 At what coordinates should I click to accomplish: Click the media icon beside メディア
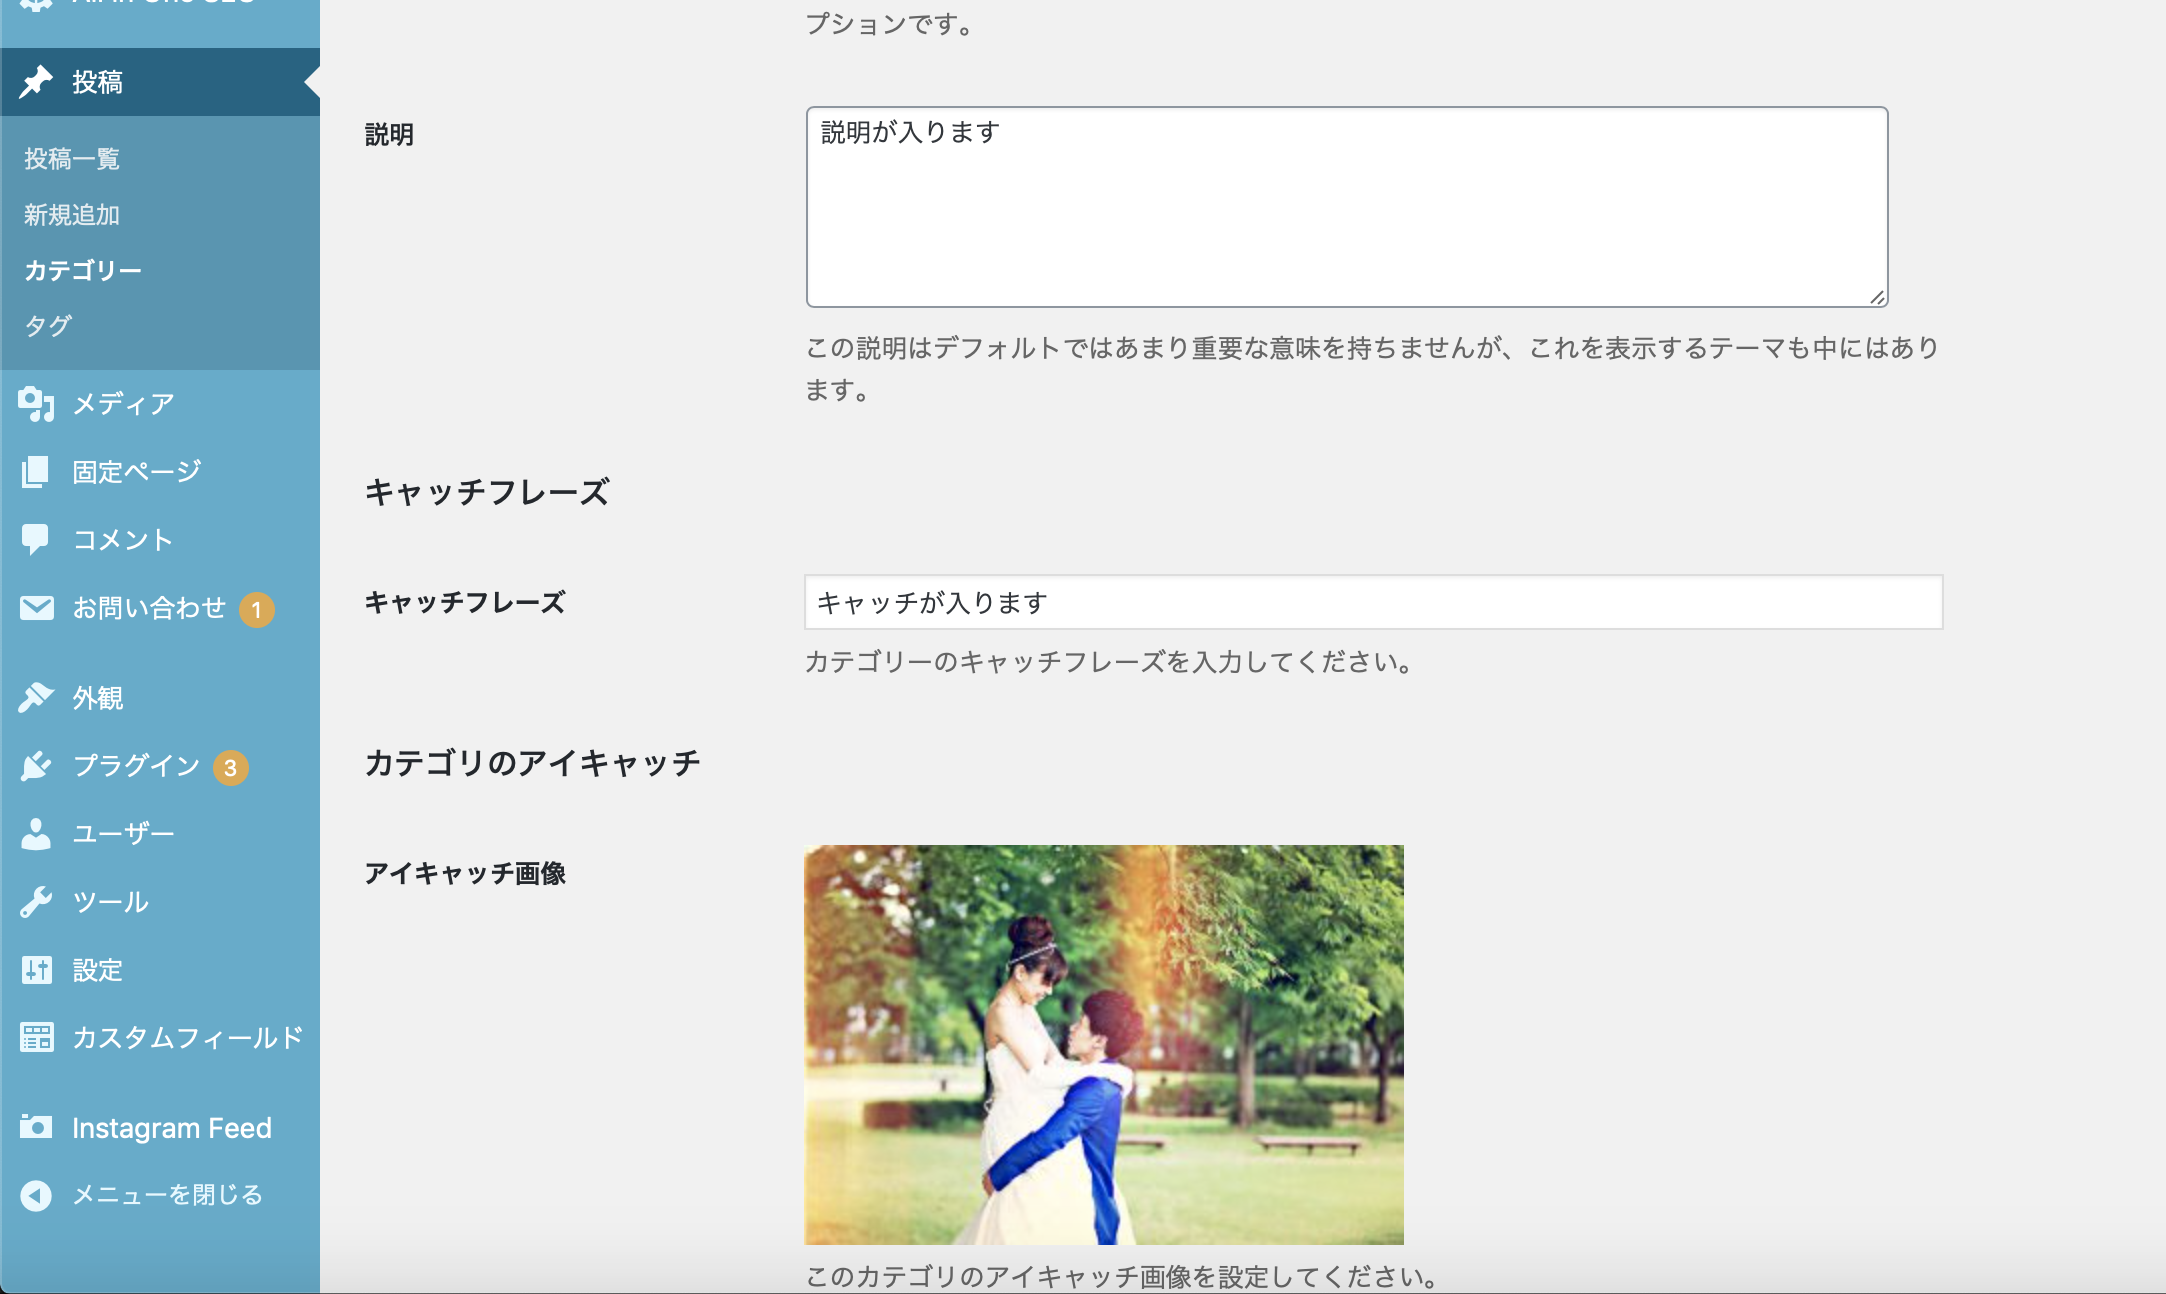(x=36, y=404)
